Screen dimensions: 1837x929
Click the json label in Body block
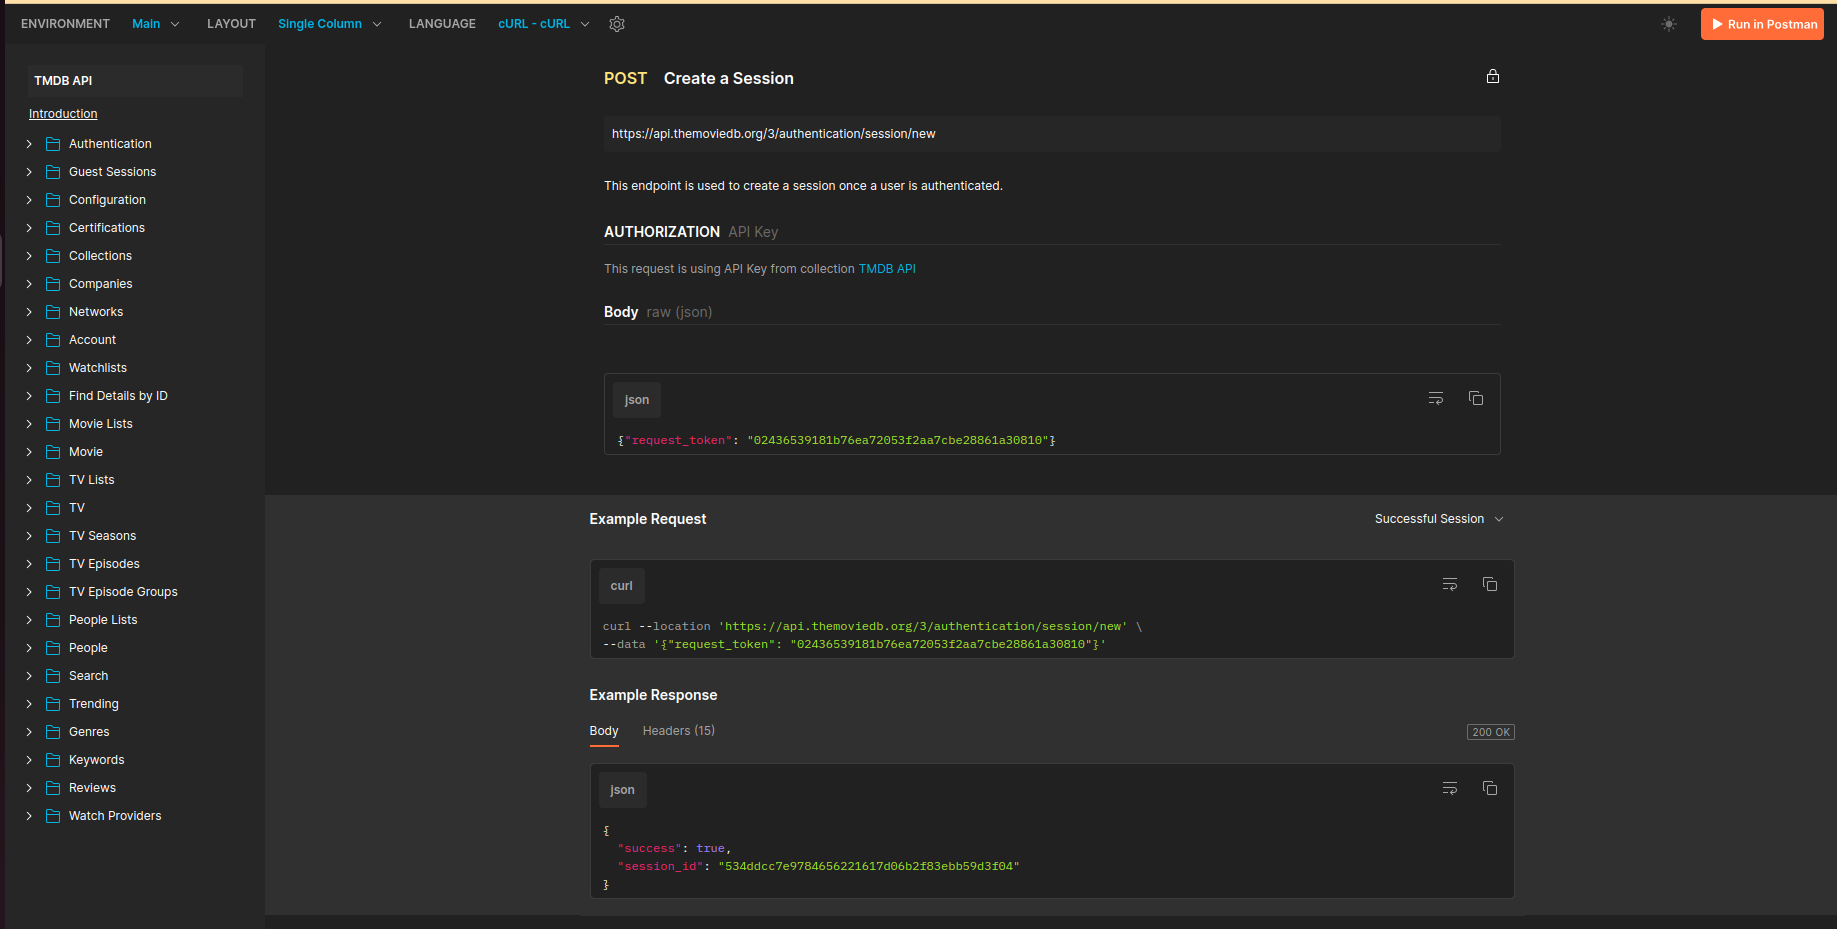point(637,400)
